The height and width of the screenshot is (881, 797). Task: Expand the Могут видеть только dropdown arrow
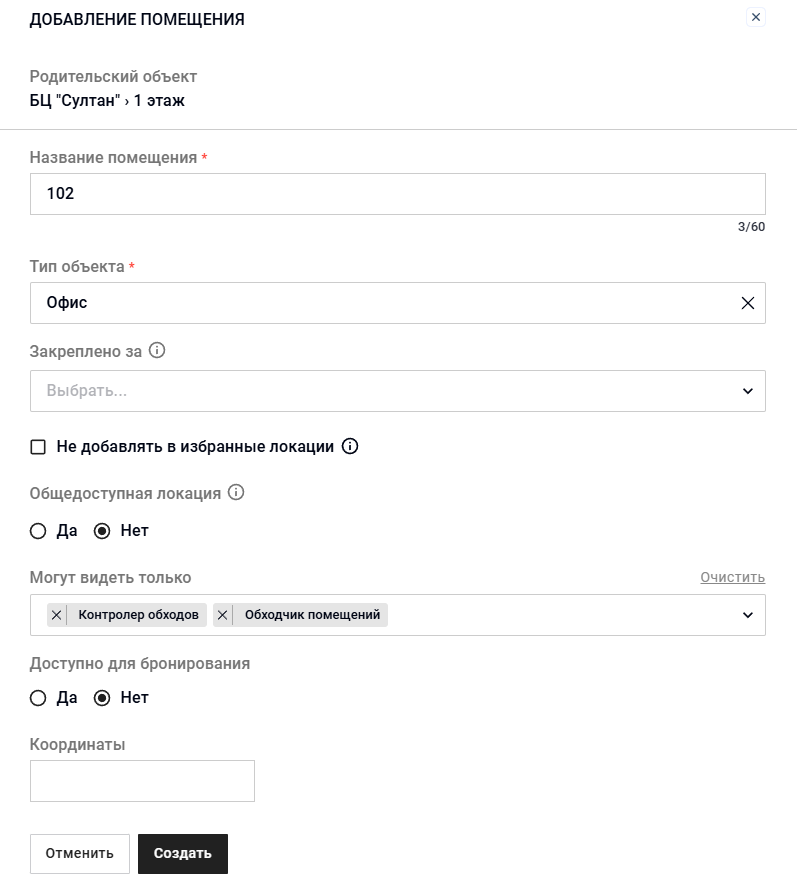(748, 615)
